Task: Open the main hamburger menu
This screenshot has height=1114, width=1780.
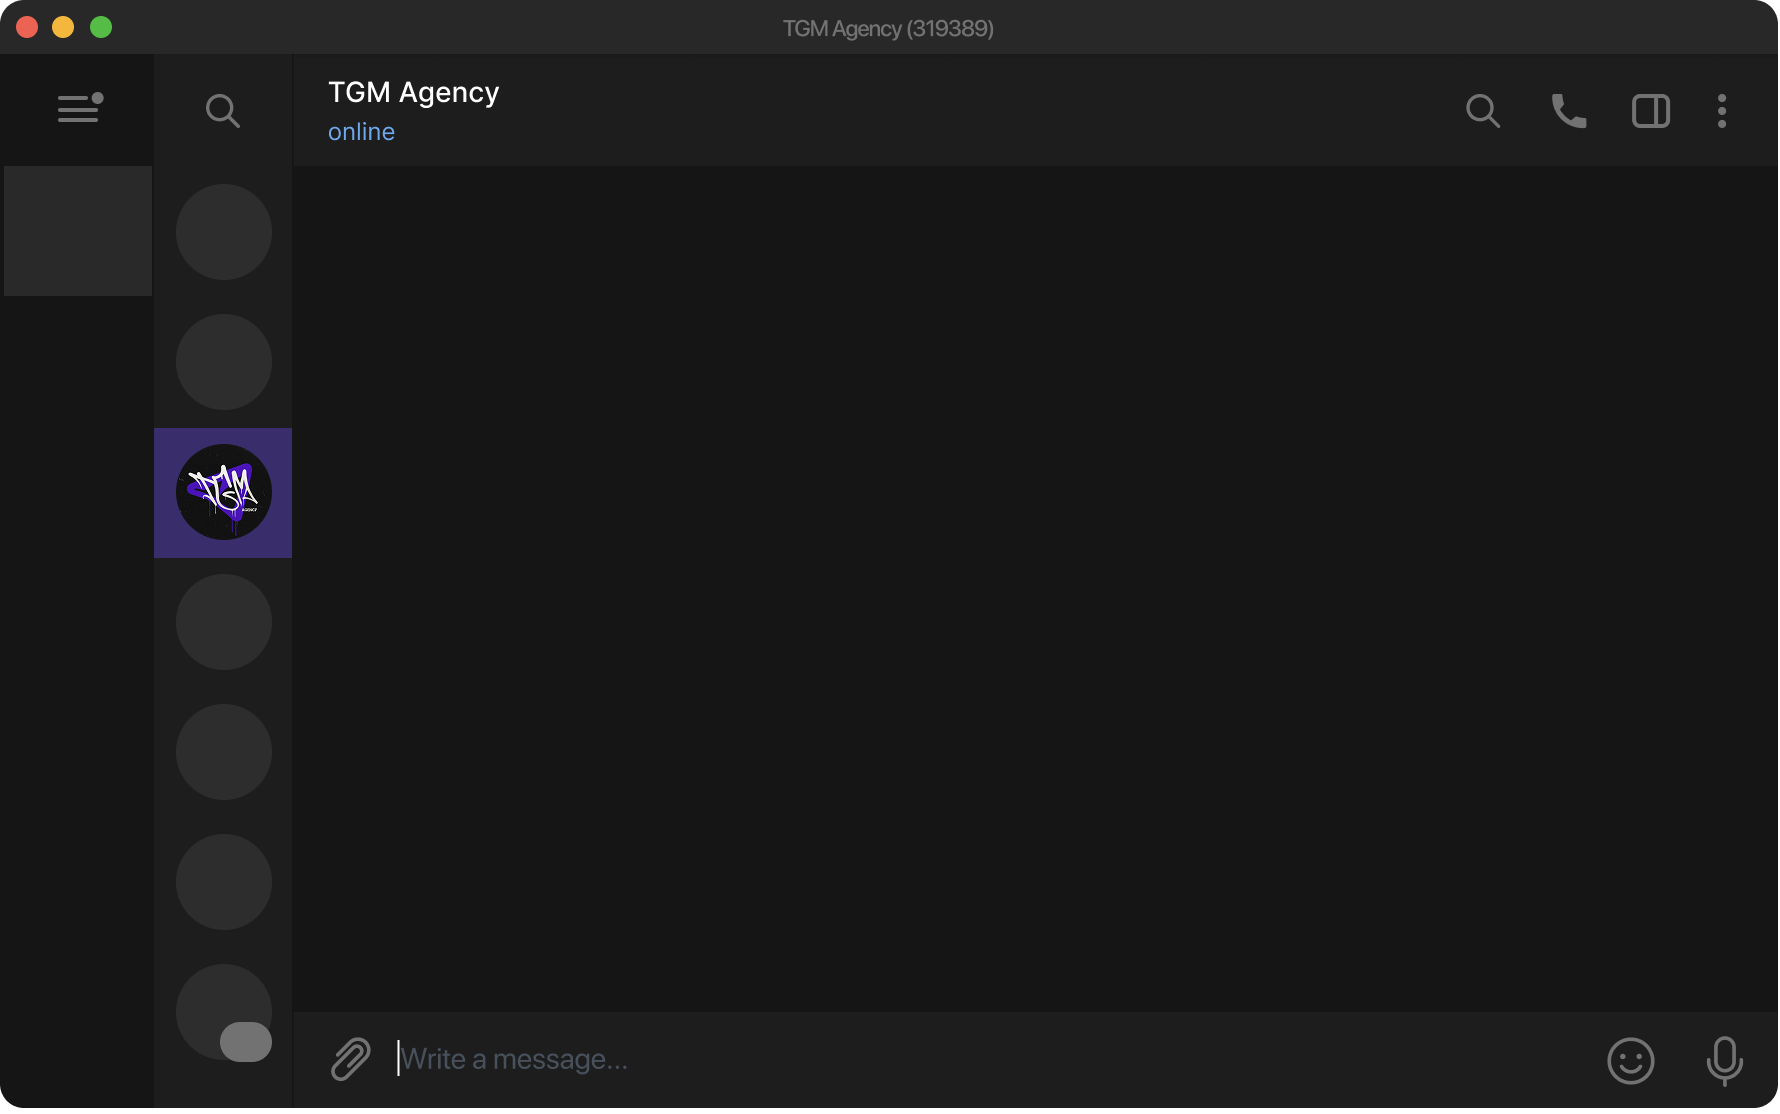Action: [80, 108]
